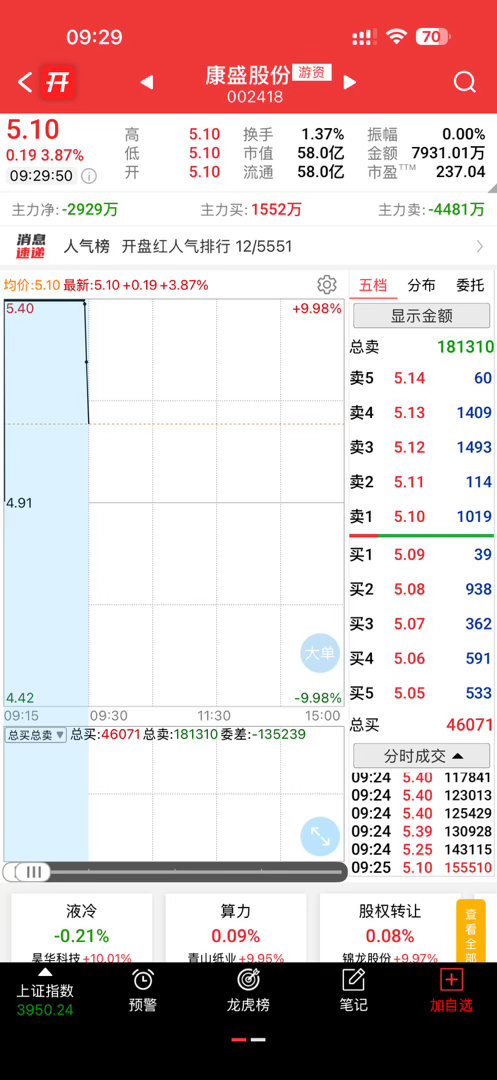Screen dimensions: 497x1080
Task: Click the info icon beside 09:29:50
Action: pyautogui.click(x=89, y=176)
